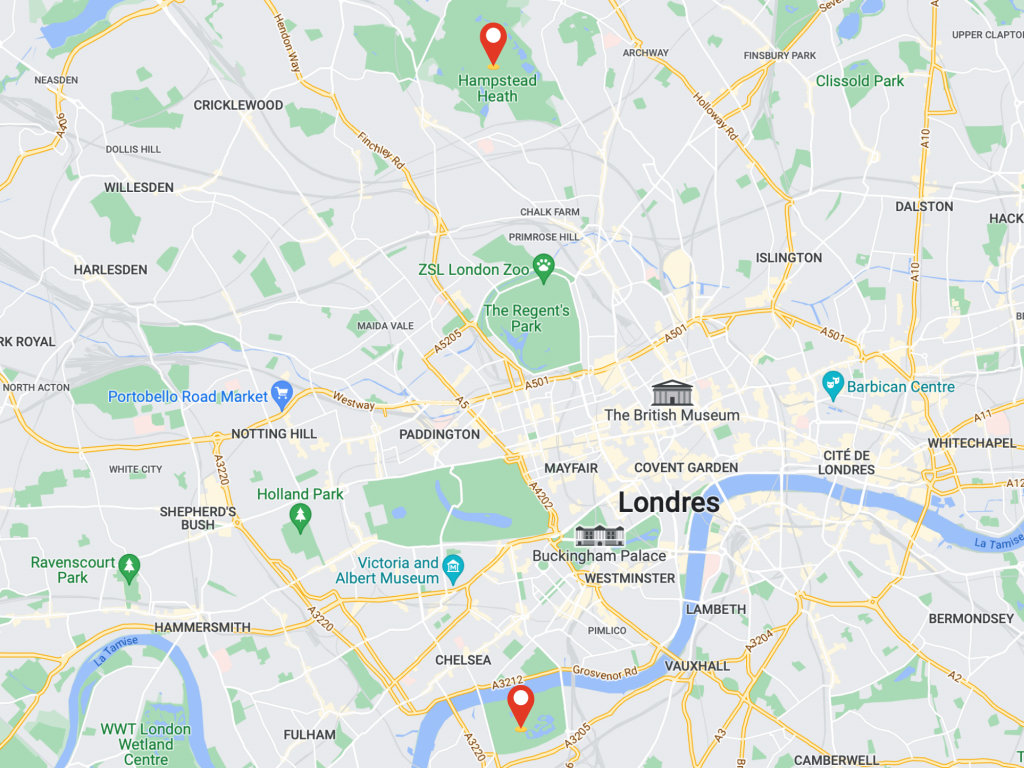
Task: Select the WWT London Wetland Centre label
Action: pos(146,744)
